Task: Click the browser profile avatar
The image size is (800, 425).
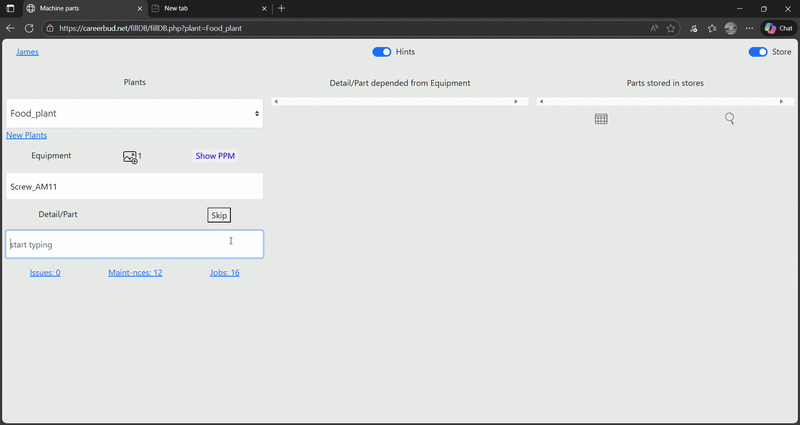Action: tap(731, 28)
